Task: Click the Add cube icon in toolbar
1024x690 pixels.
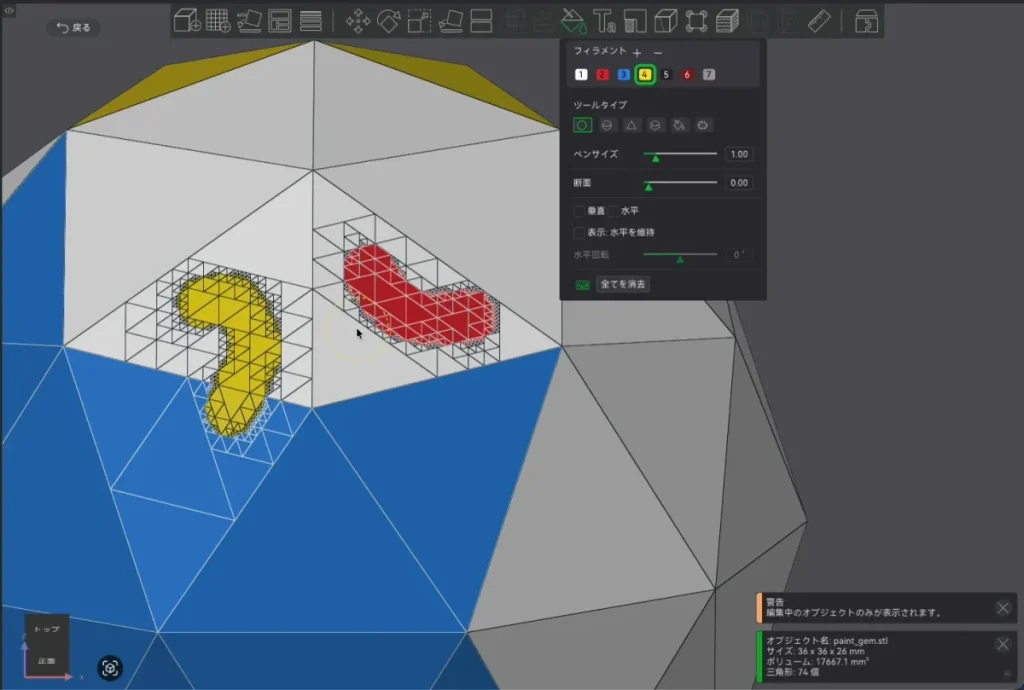Action: (x=187, y=21)
